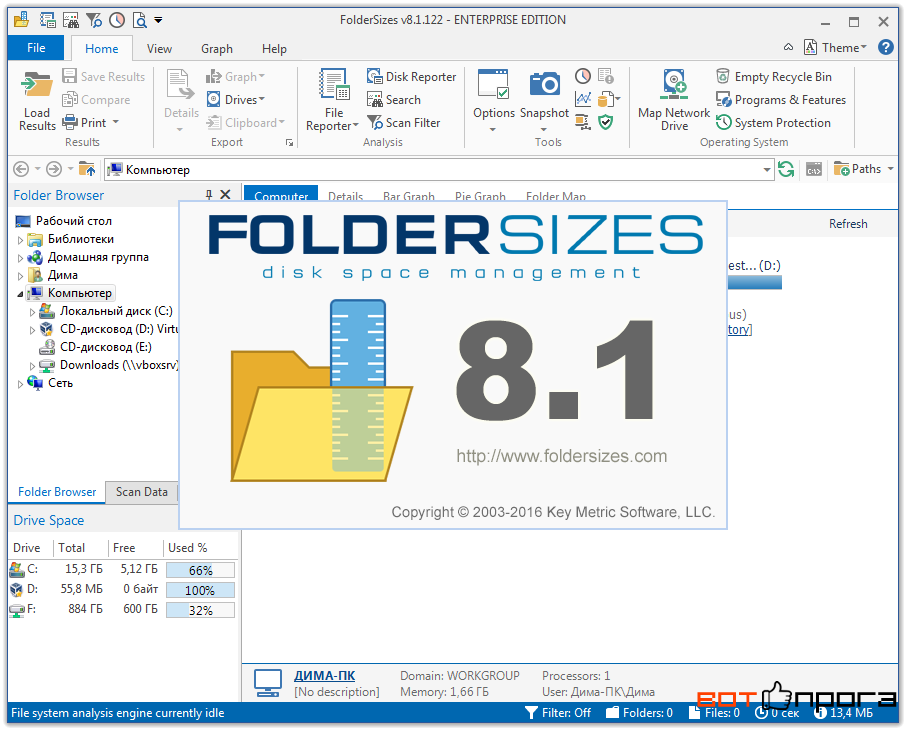Open the trend graph icon in Tools
909x732 pixels.
(x=583, y=99)
